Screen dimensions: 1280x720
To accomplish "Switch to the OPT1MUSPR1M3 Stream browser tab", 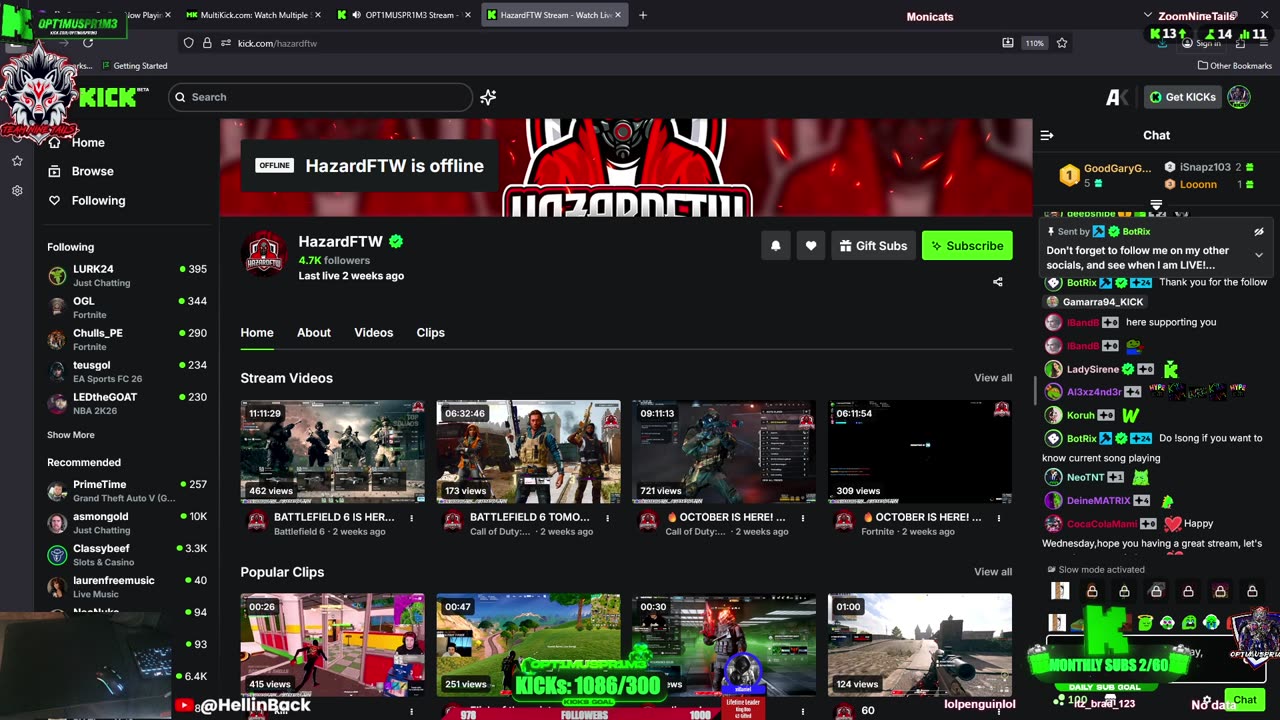I will (x=403, y=15).
